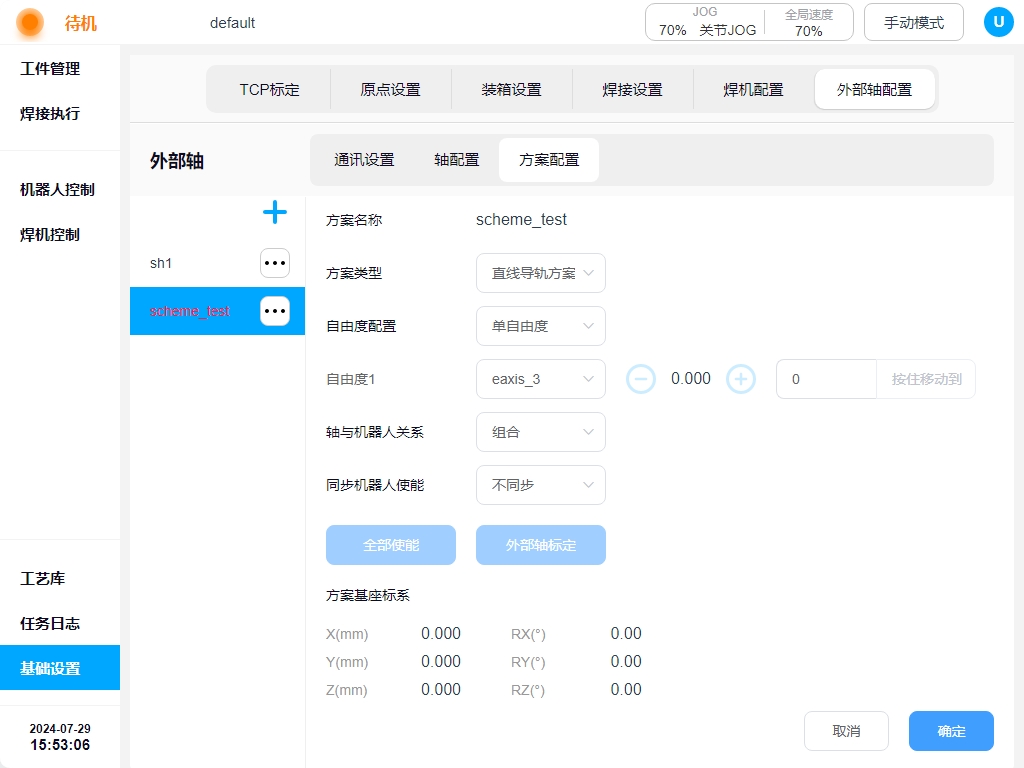
Task: Click the plus icon to increase 自由度1
Action: click(x=740, y=379)
